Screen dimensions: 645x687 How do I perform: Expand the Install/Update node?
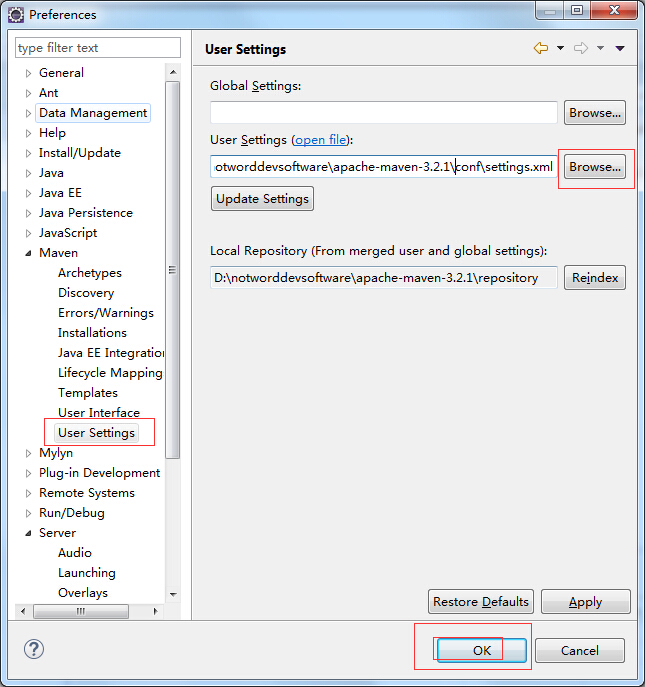click(28, 153)
